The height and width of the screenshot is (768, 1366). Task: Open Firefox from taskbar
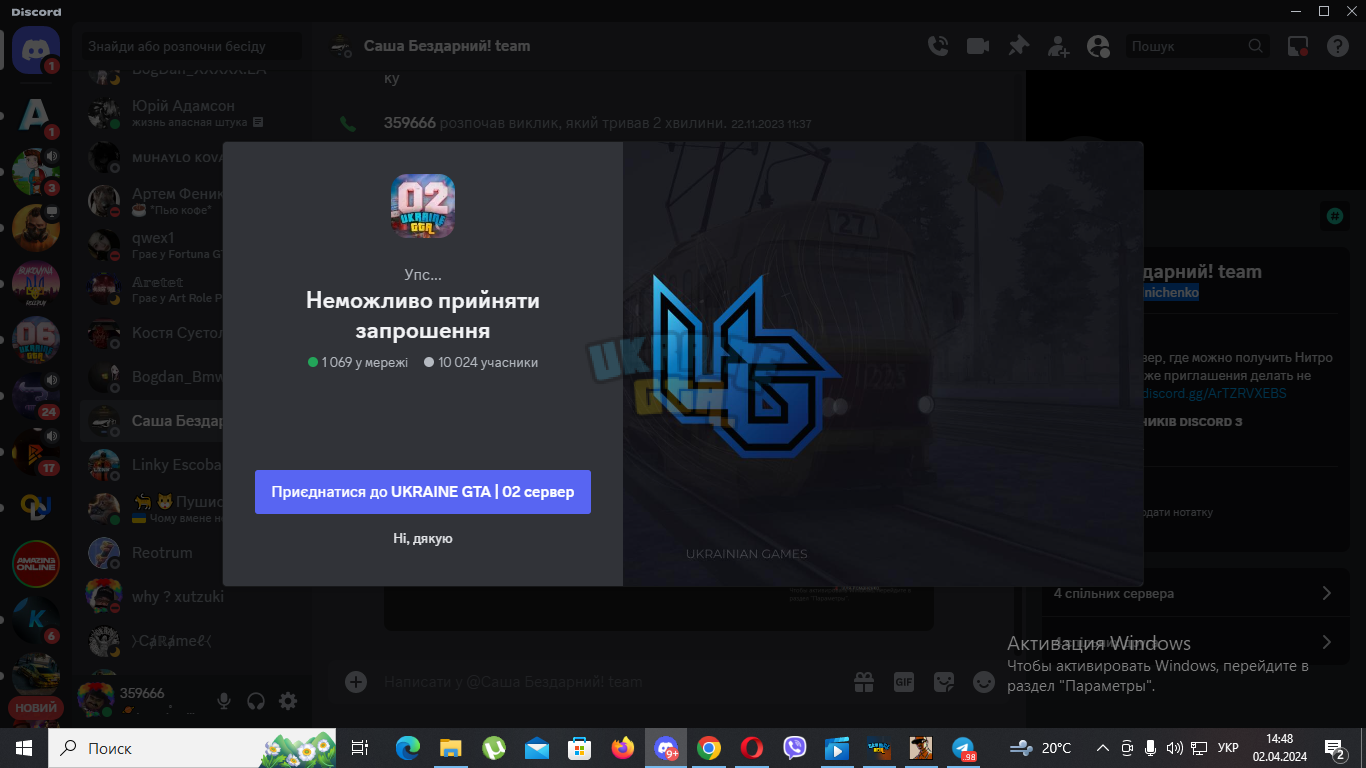[623, 748]
